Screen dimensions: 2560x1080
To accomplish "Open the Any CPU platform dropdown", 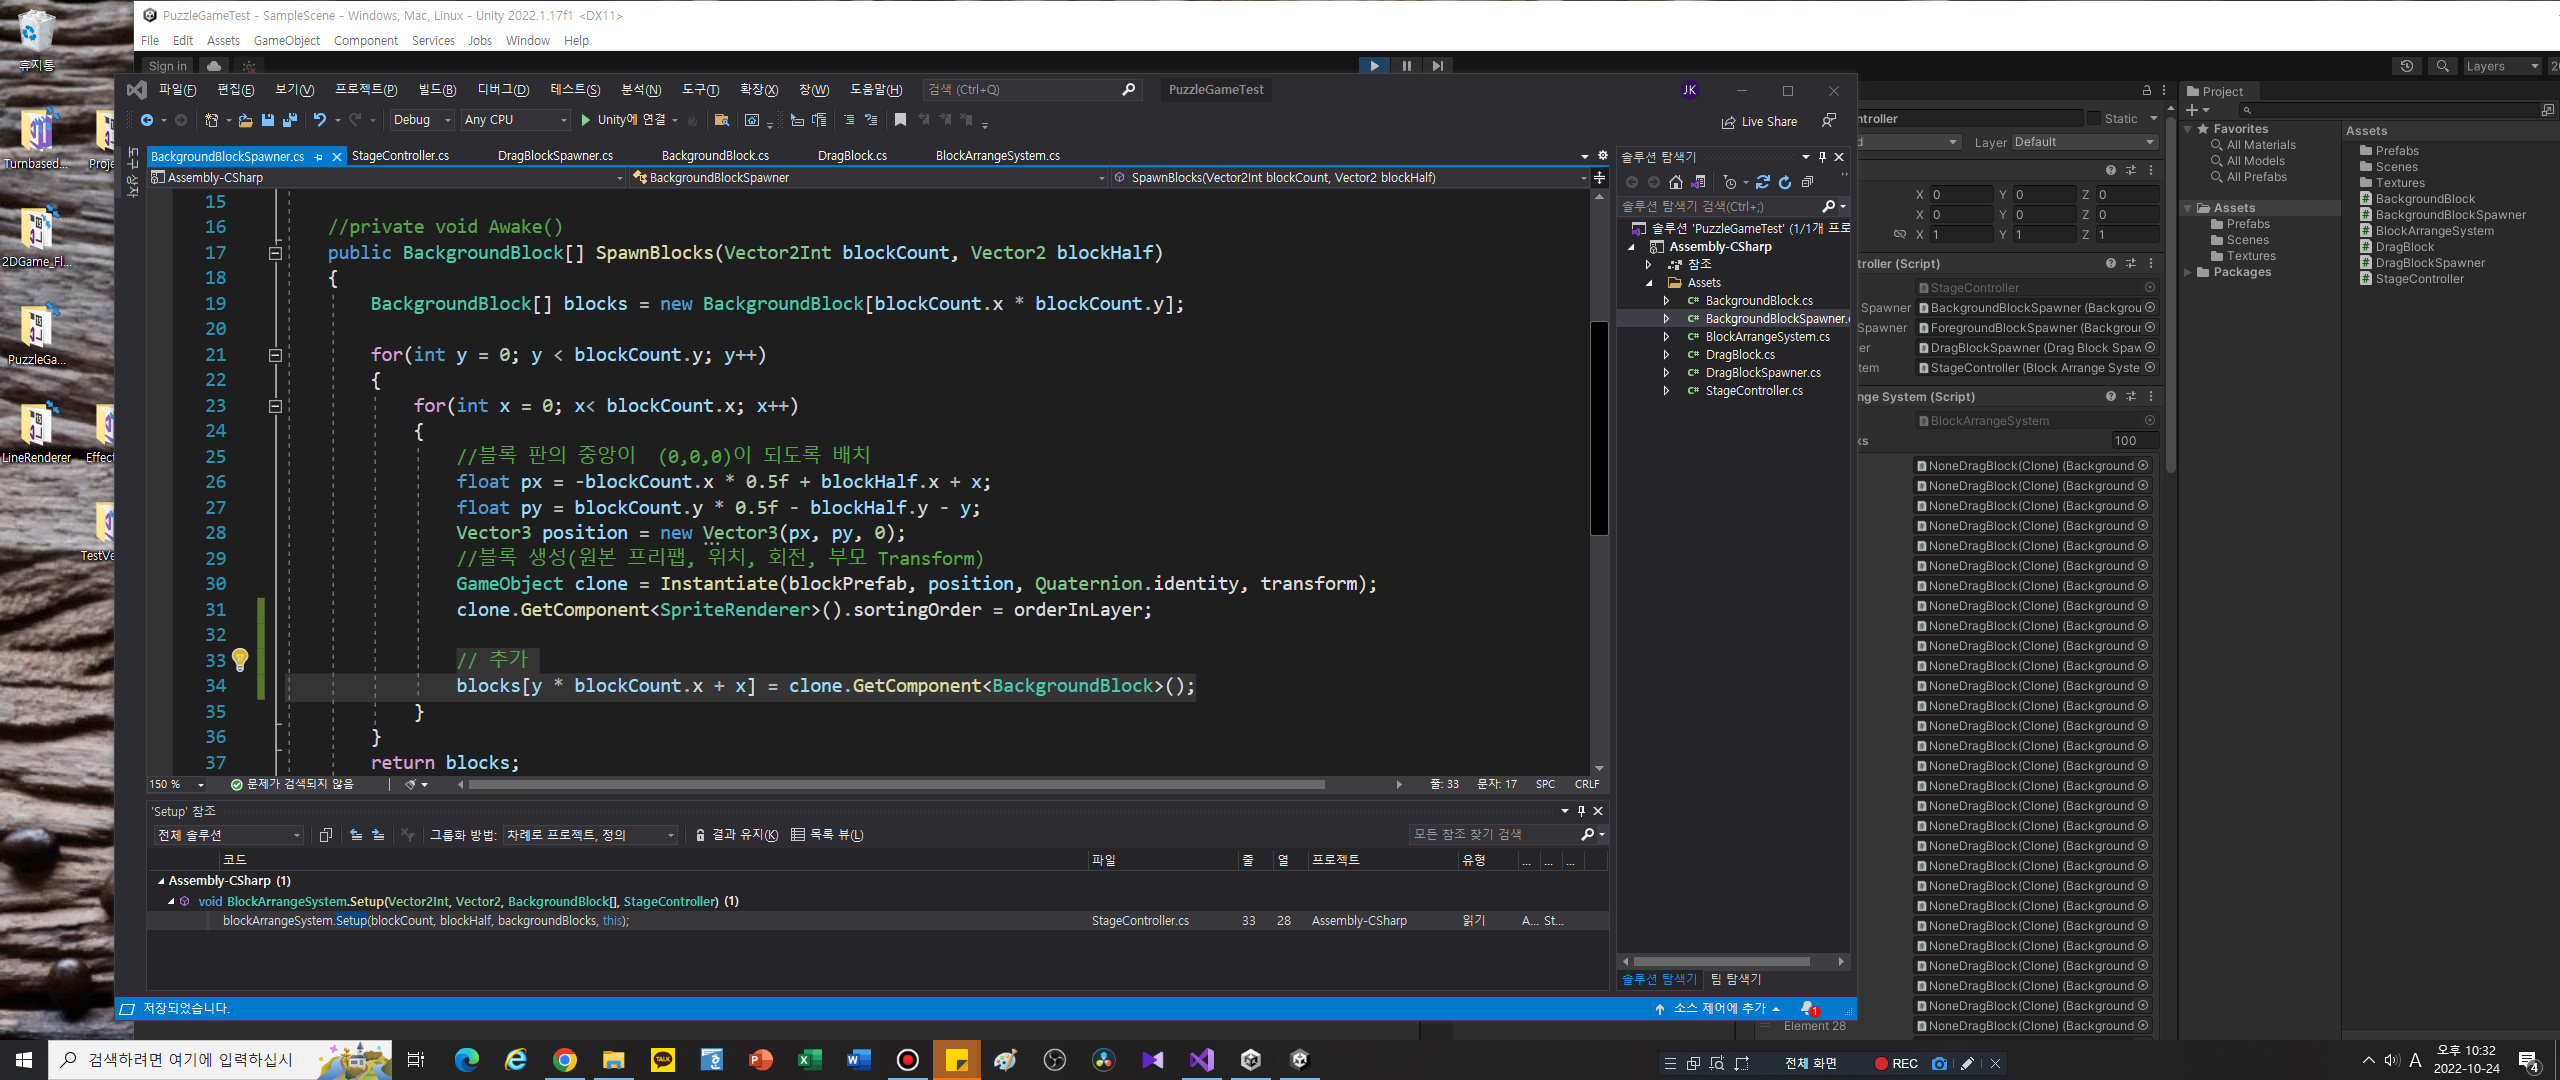I will point(515,120).
